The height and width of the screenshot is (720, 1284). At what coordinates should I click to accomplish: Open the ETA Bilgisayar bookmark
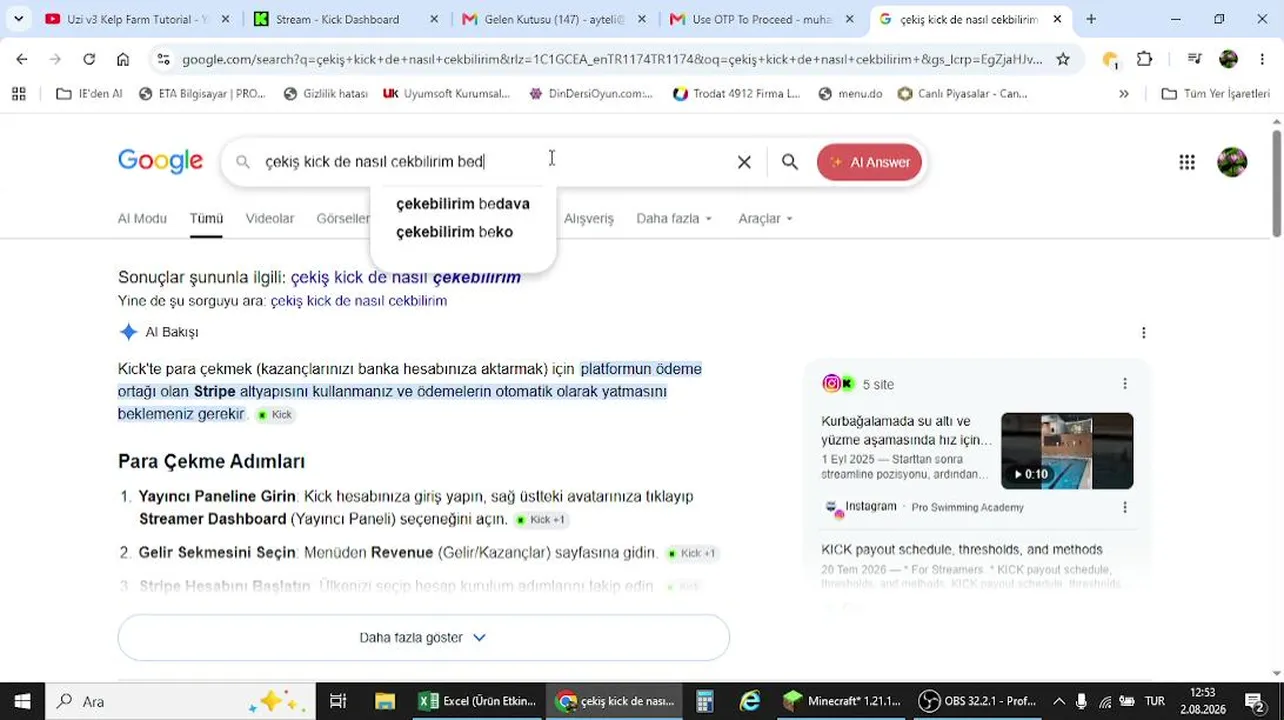click(202, 93)
